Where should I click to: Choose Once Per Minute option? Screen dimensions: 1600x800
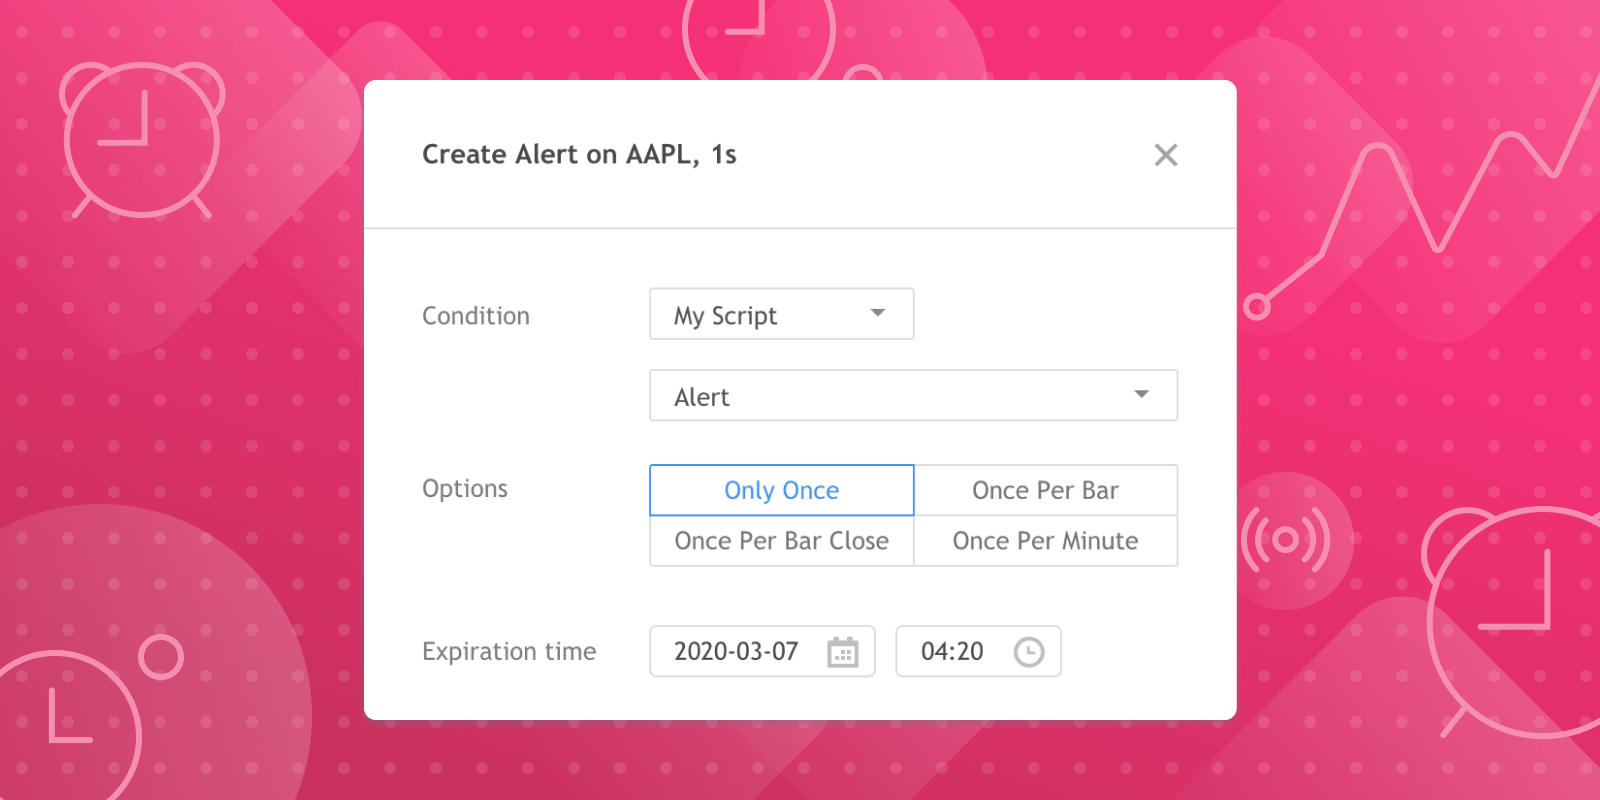pyautogui.click(x=1045, y=541)
